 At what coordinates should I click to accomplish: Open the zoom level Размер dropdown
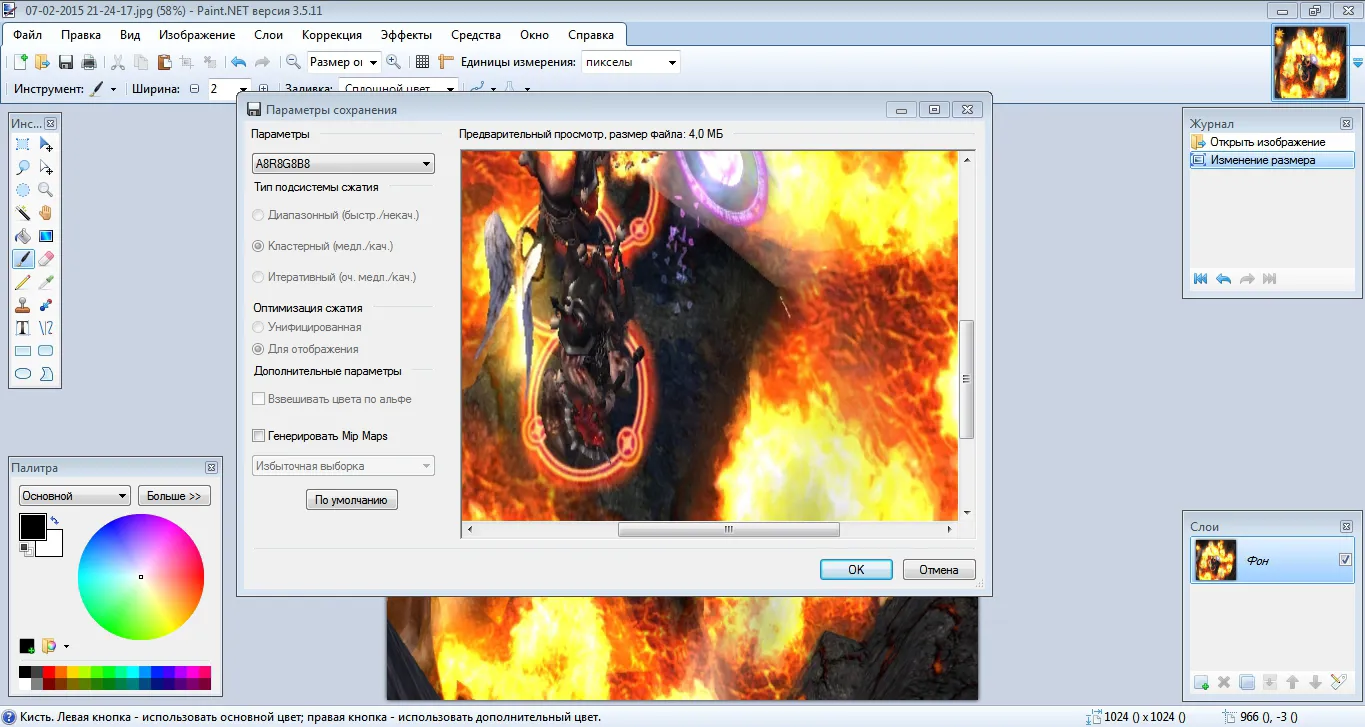pos(343,62)
